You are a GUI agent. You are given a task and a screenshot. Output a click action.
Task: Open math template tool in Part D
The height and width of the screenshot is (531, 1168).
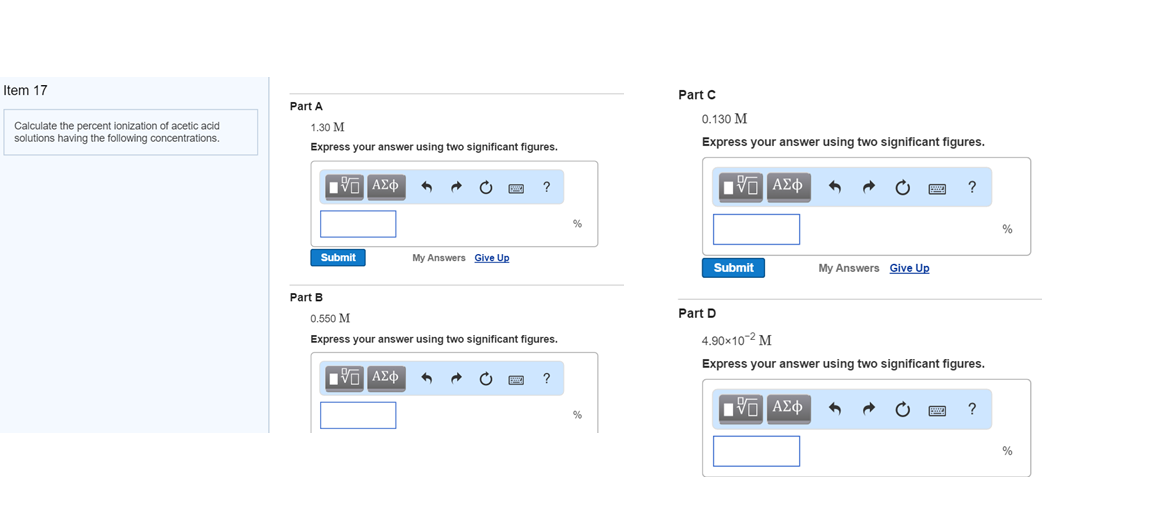coord(740,409)
